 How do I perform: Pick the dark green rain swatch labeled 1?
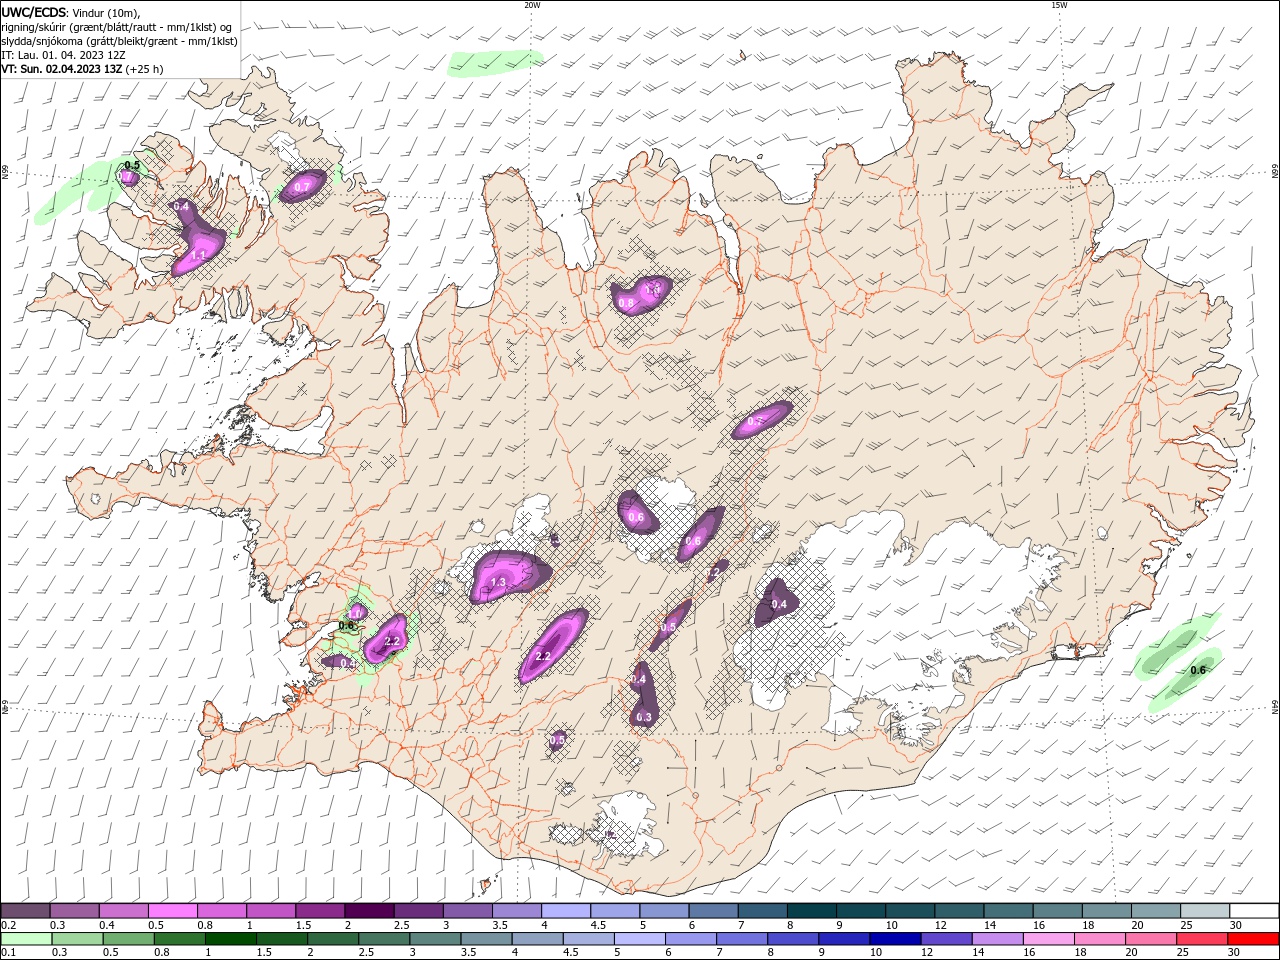click(230, 939)
